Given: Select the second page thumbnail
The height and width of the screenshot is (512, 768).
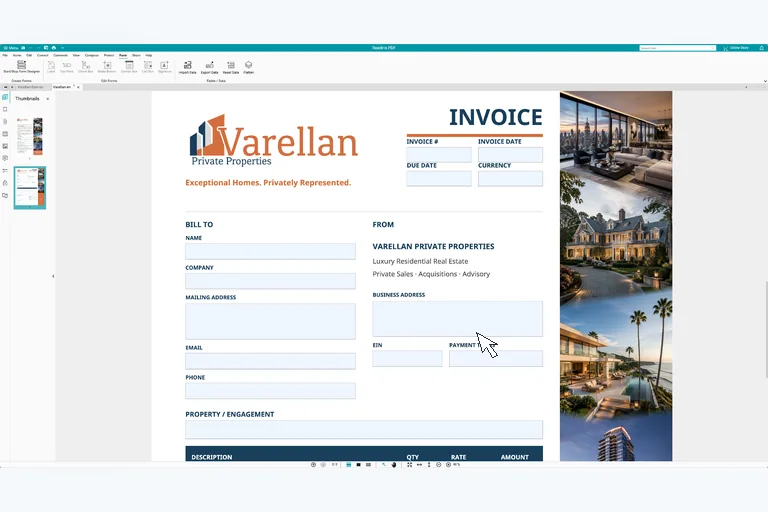Looking at the screenshot, I should [30, 187].
